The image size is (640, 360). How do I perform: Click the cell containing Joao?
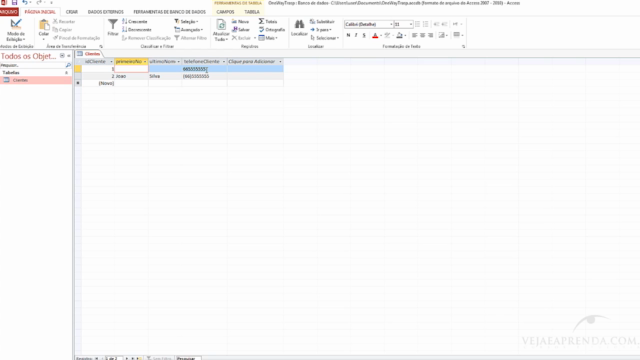click(x=131, y=76)
